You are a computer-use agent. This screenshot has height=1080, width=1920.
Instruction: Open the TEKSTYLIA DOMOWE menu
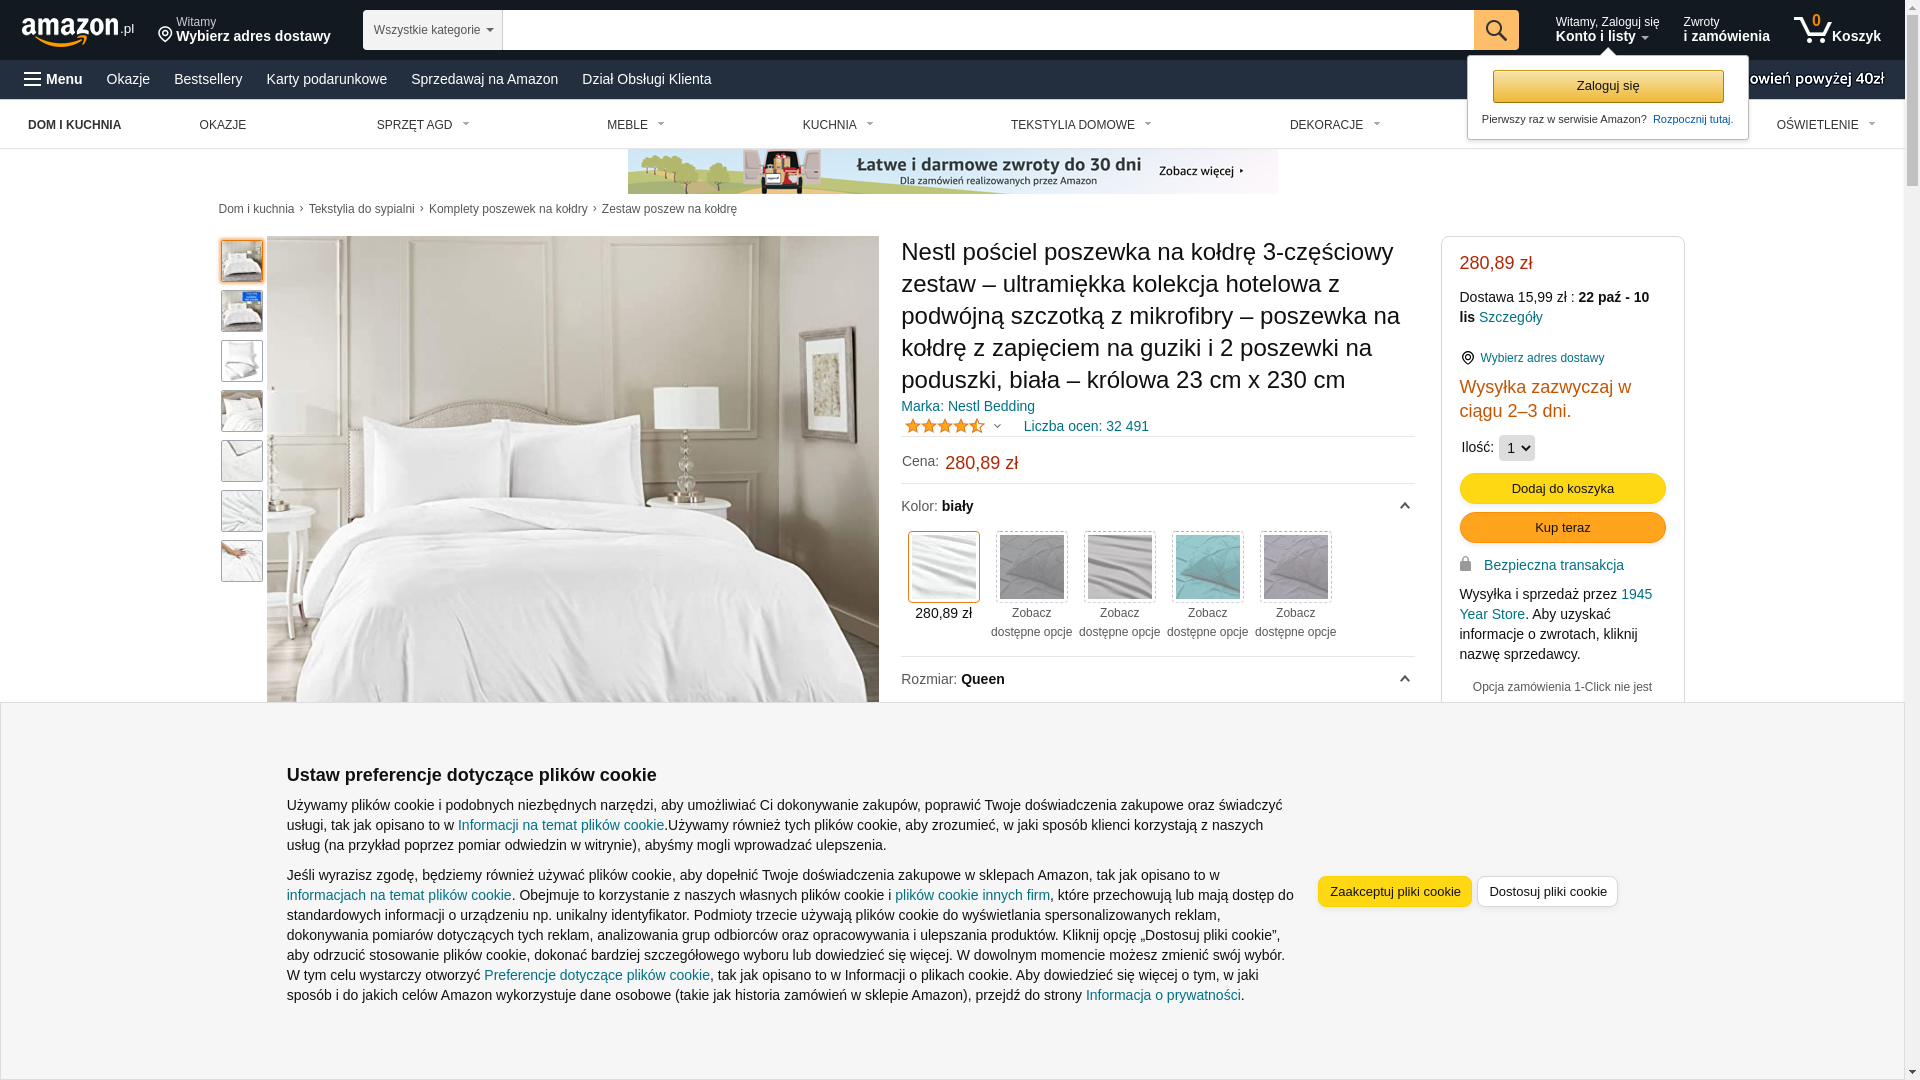tap(1082, 125)
